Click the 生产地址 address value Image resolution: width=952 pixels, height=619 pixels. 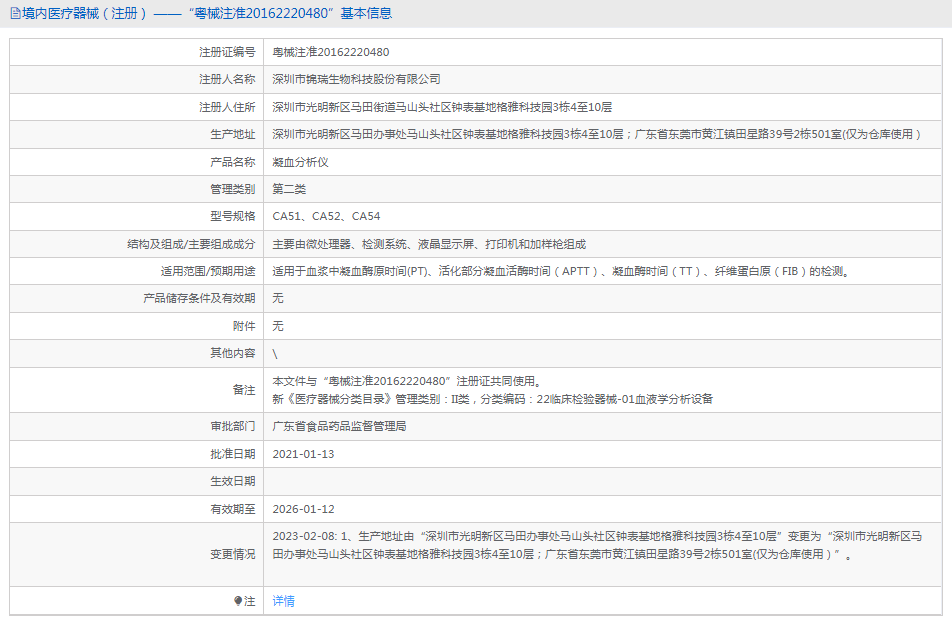coord(597,134)
